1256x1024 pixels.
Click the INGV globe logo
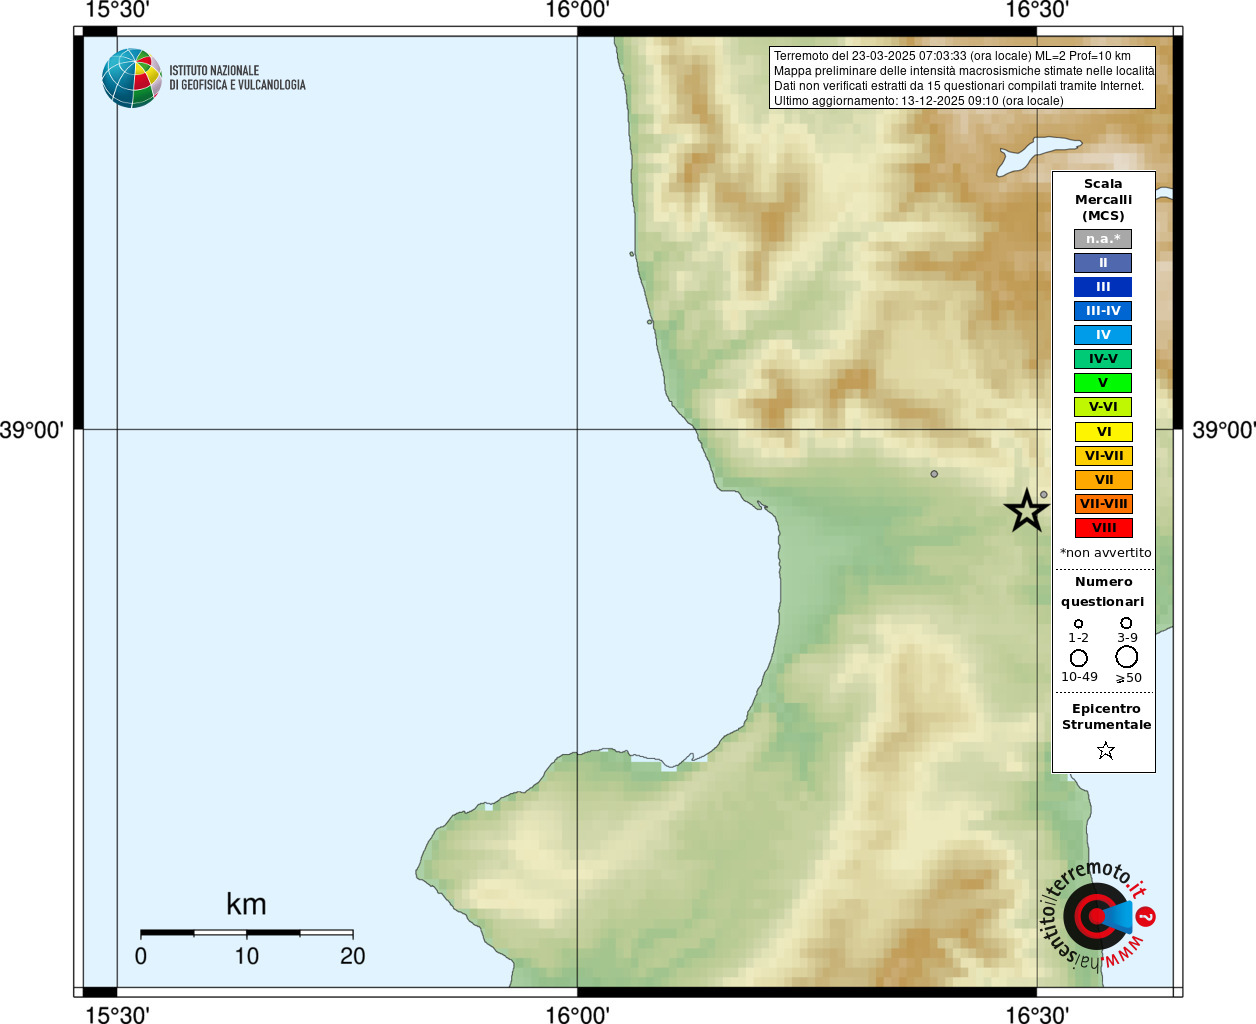point(132,78)
